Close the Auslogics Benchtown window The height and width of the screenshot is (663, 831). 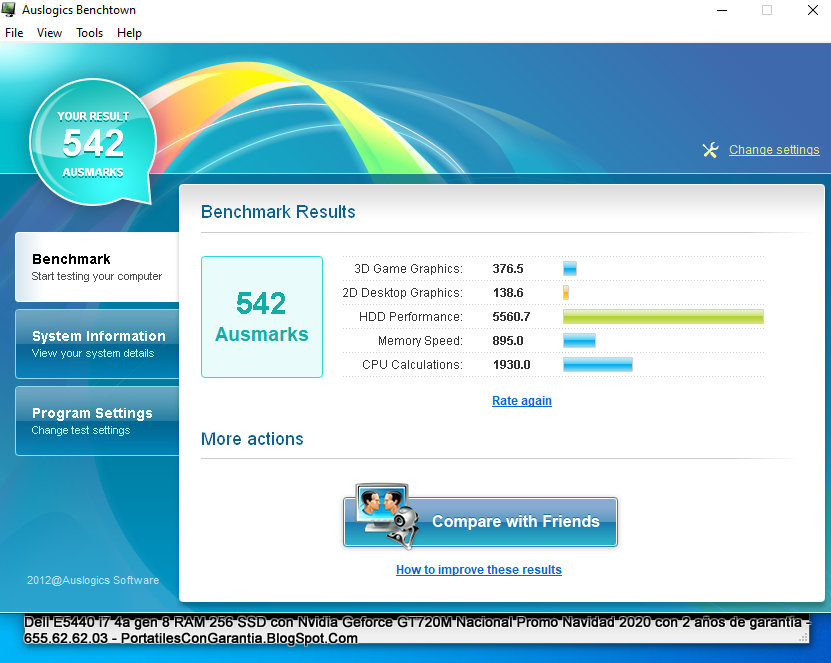click(x=812, y=10)
